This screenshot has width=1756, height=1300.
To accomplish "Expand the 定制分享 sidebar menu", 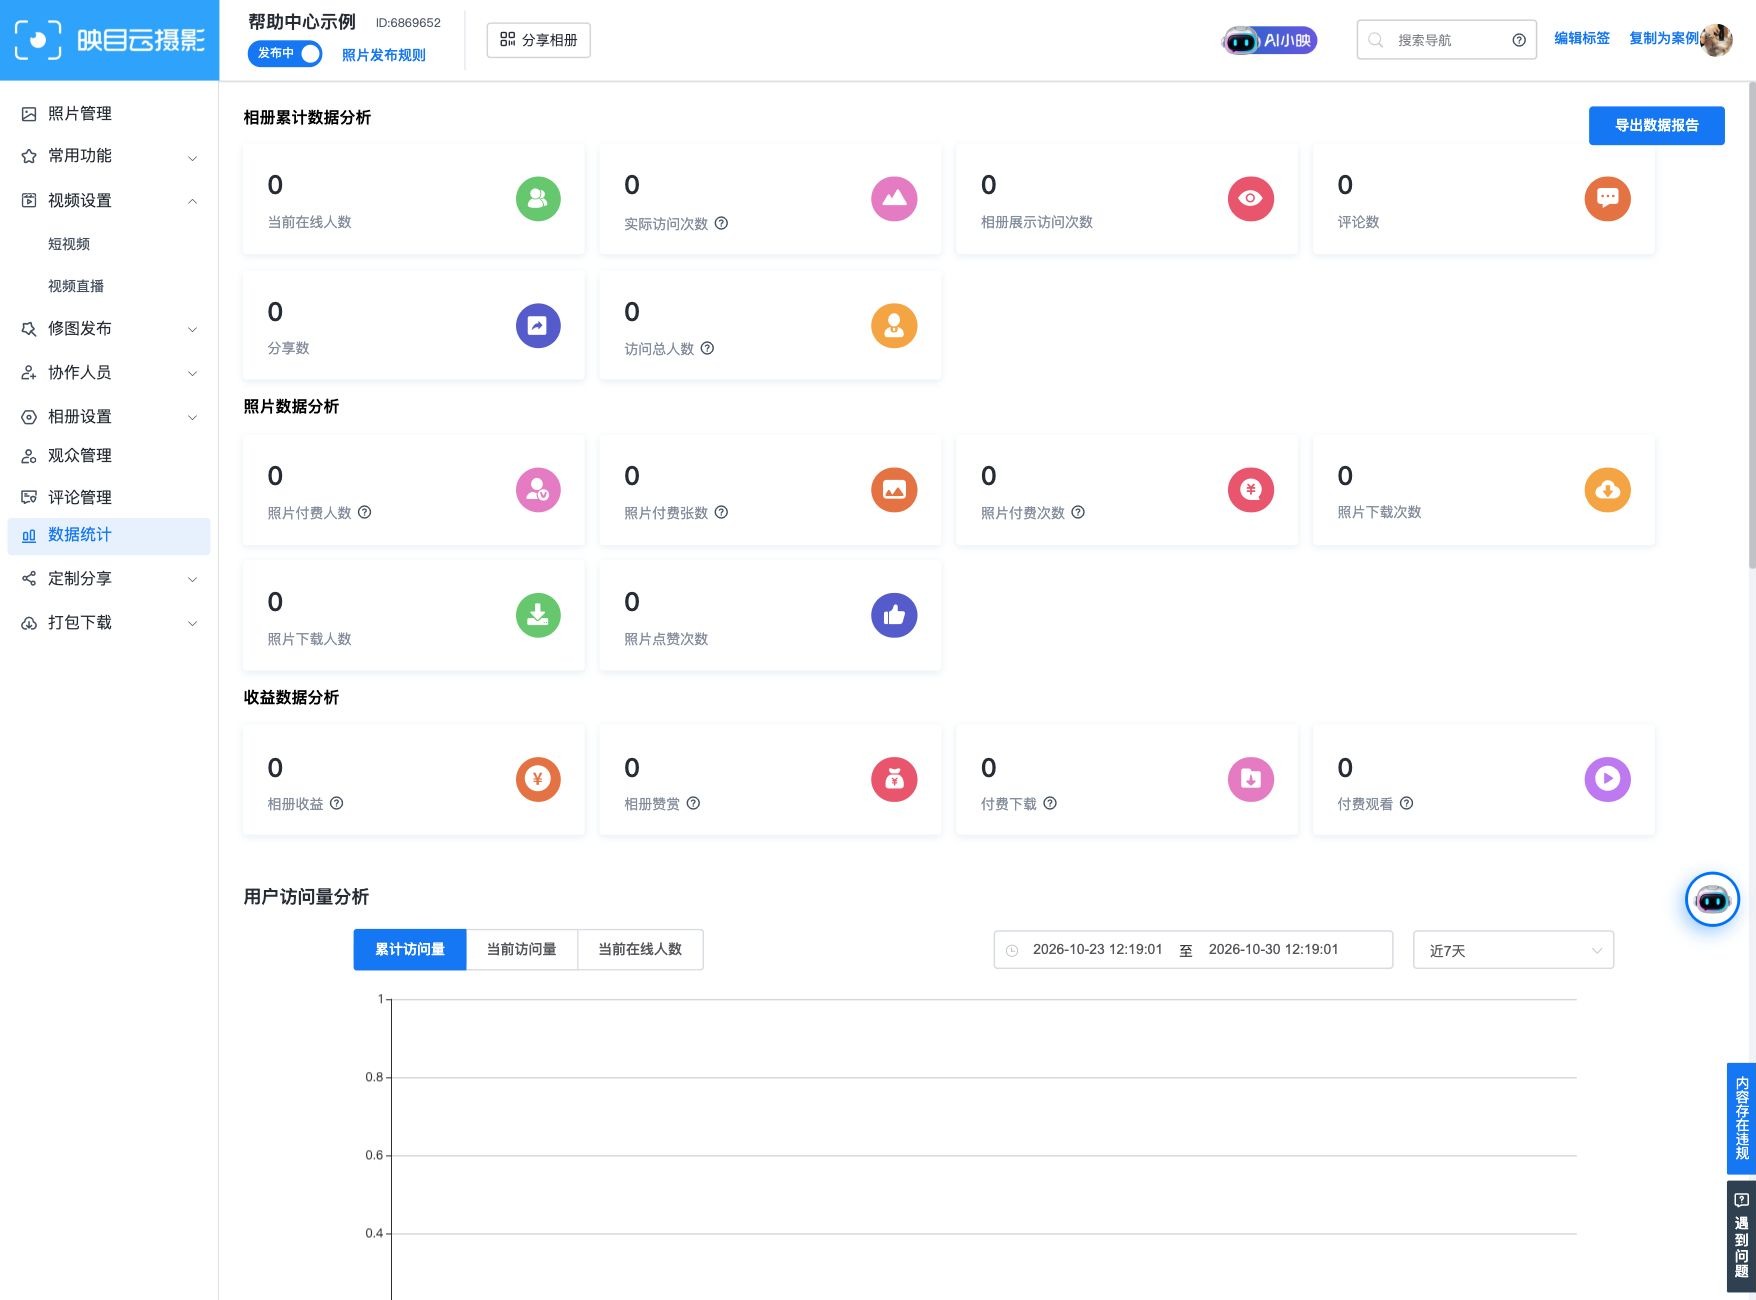I will 110,578.
